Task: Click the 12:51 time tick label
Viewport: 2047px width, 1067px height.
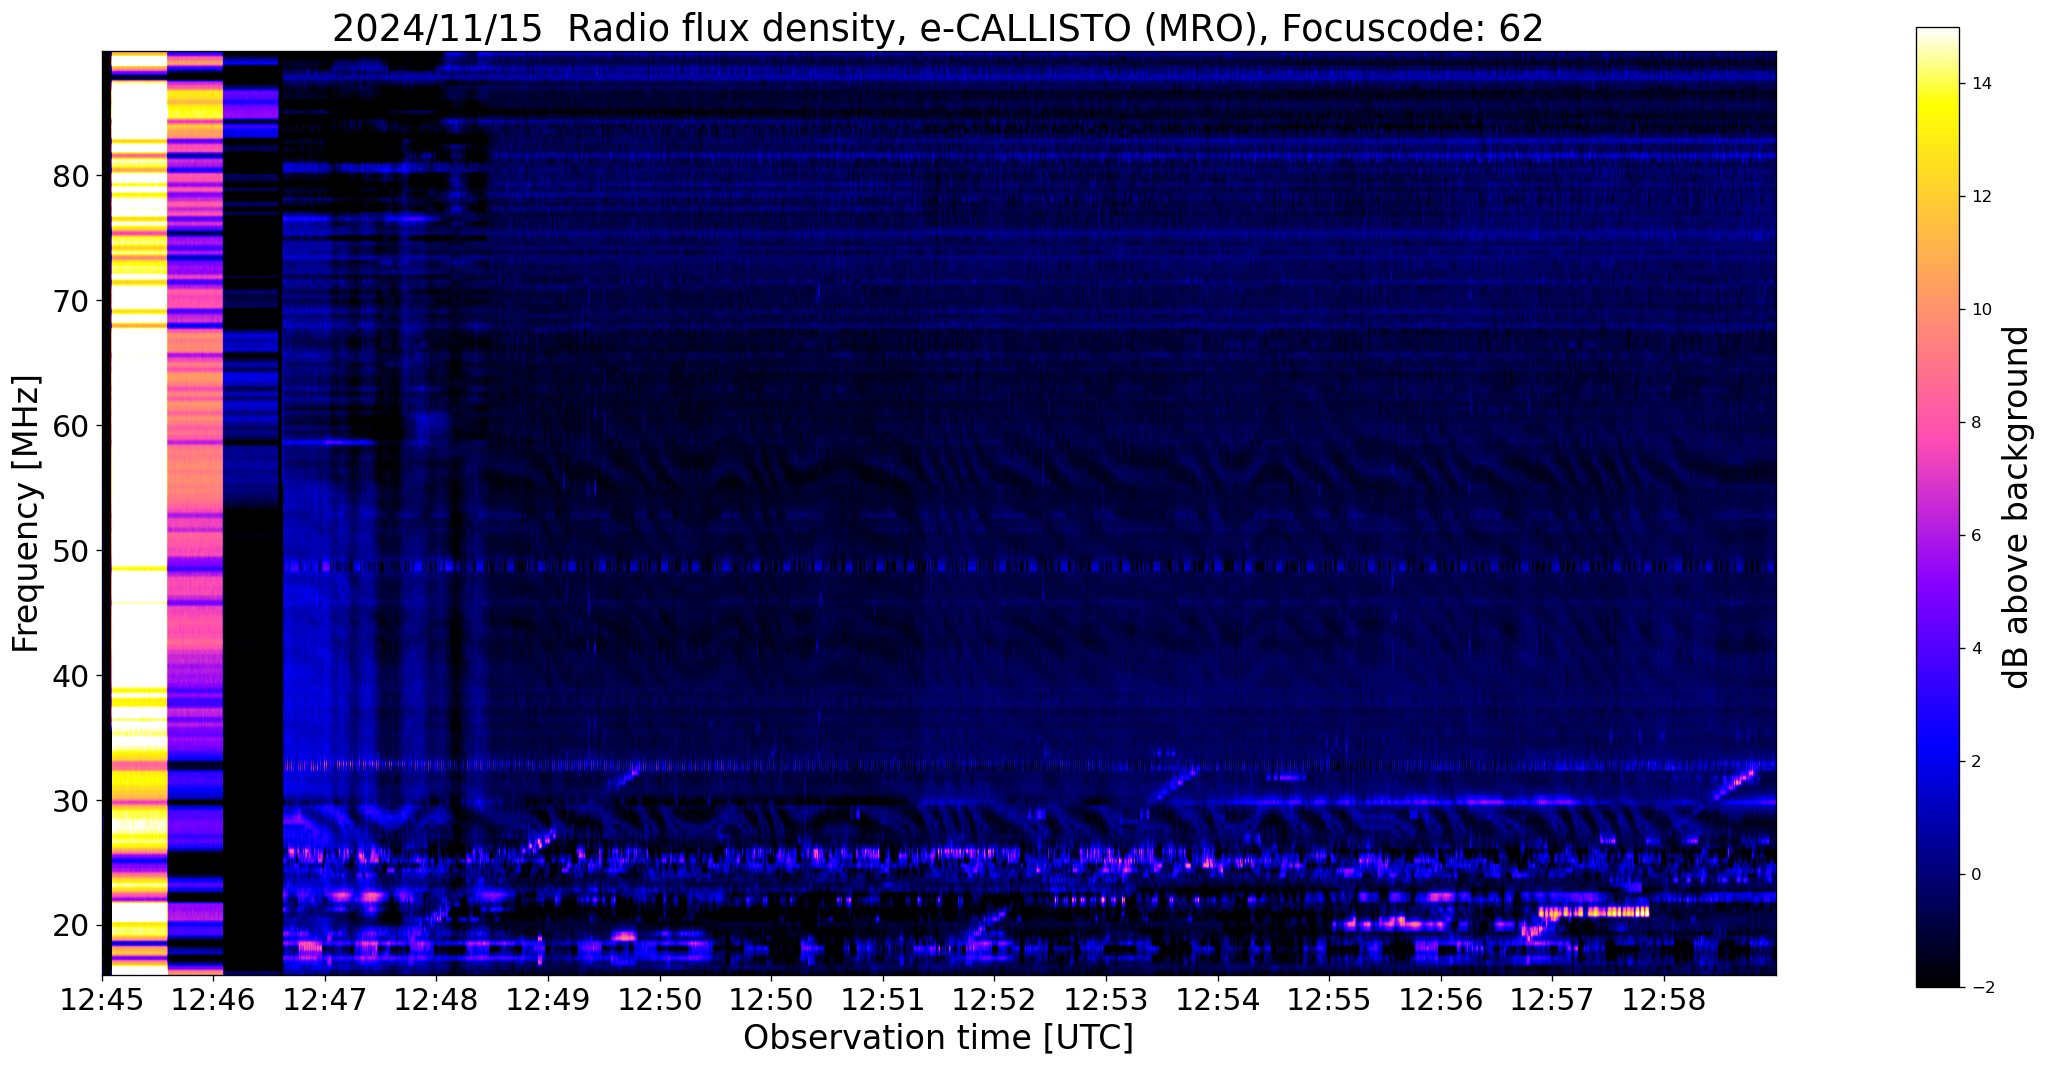Action: 883,1000
